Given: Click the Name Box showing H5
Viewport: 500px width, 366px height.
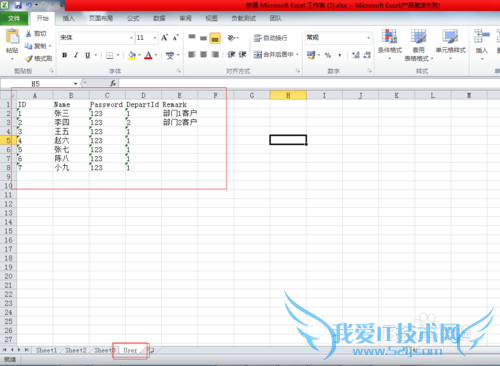Looking at the screenshot, I should (x=37, y=83).
